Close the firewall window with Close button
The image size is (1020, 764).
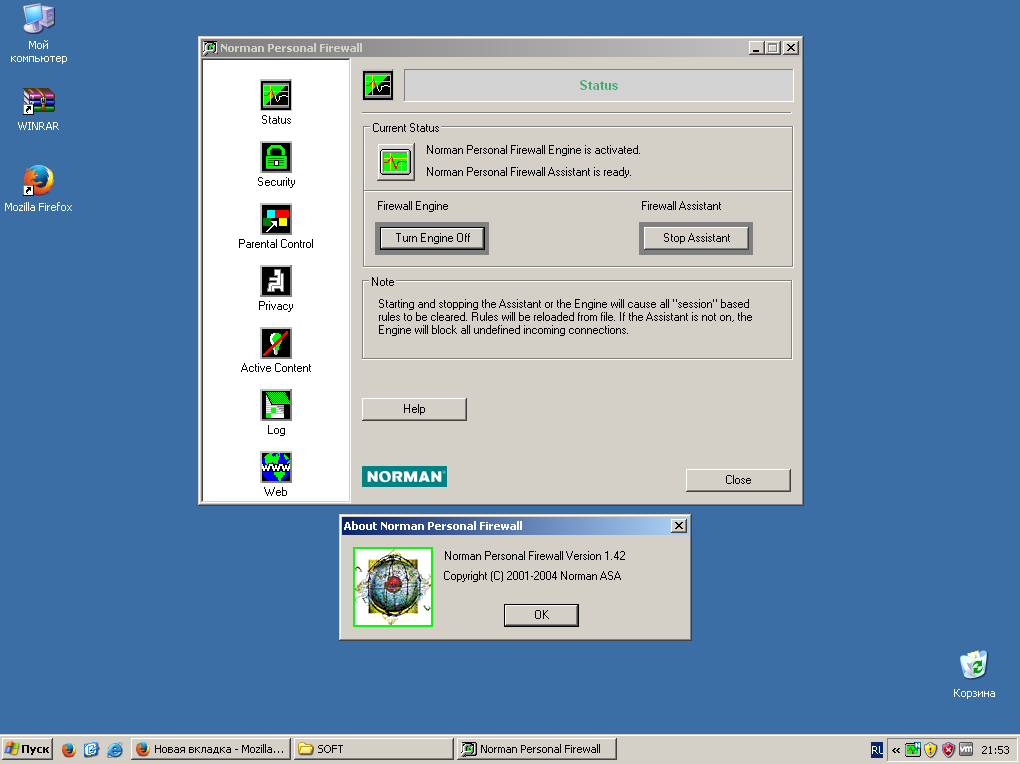(x=738, y=480)
